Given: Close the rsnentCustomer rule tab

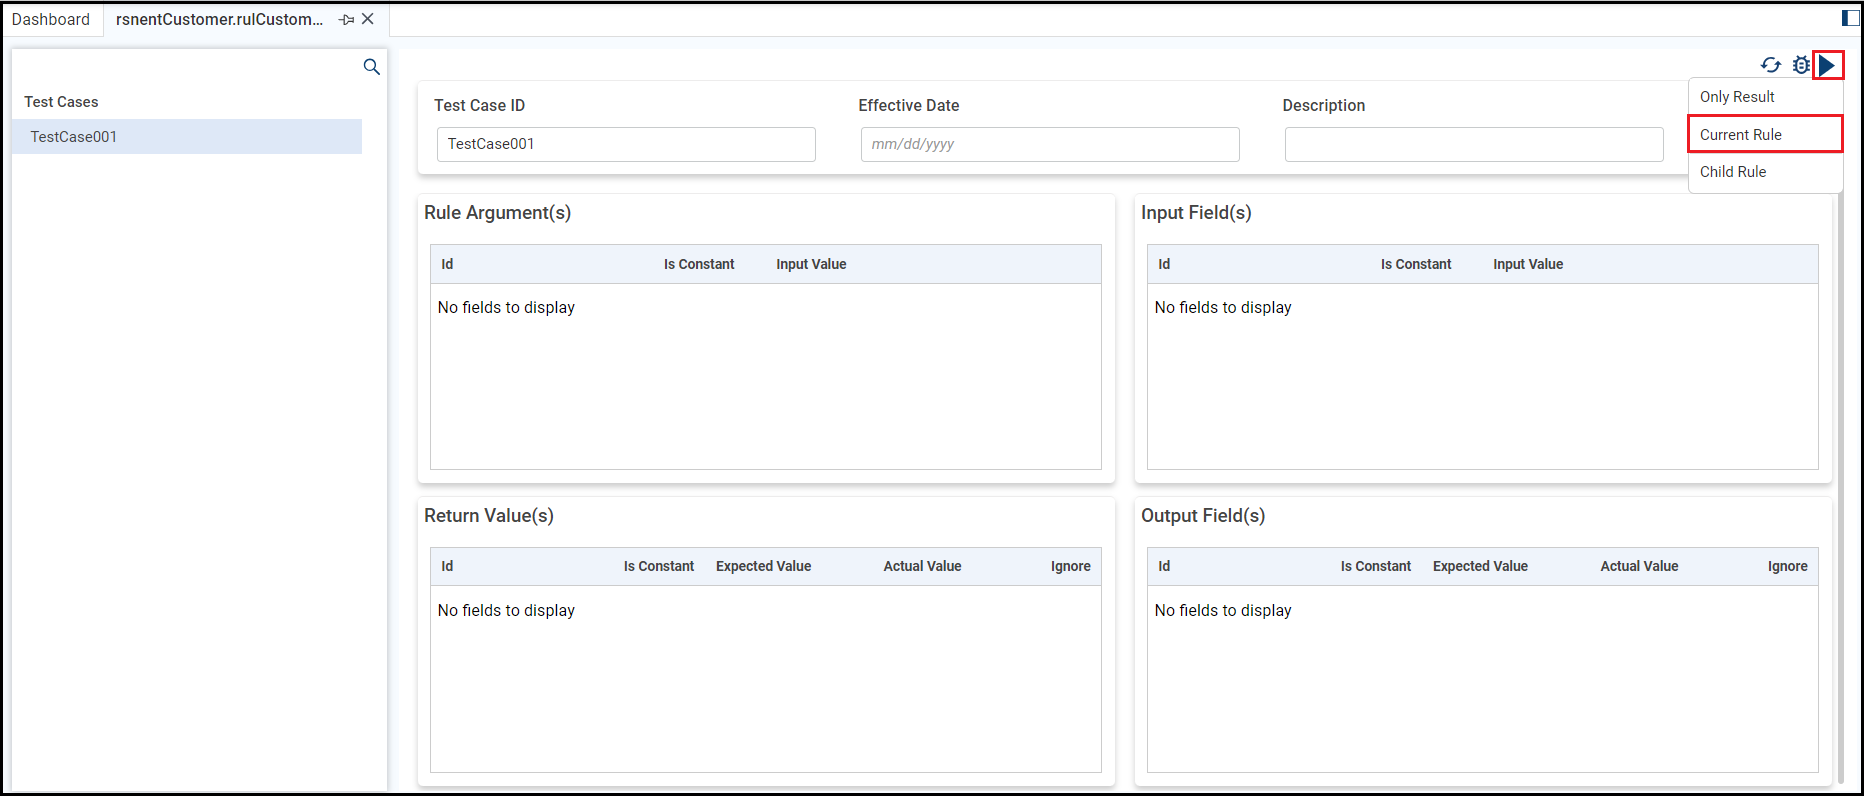Looking at the screenshot, I should pyautogui.click(x=368, y=19).
